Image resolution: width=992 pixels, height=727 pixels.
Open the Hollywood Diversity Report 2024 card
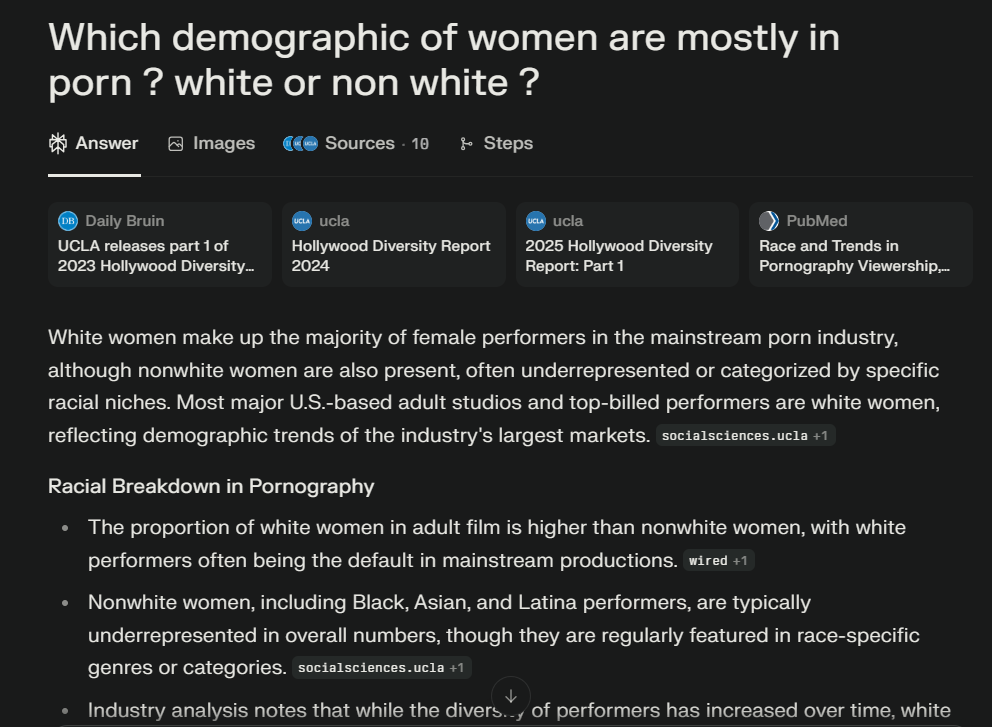[x=394, y=244]
